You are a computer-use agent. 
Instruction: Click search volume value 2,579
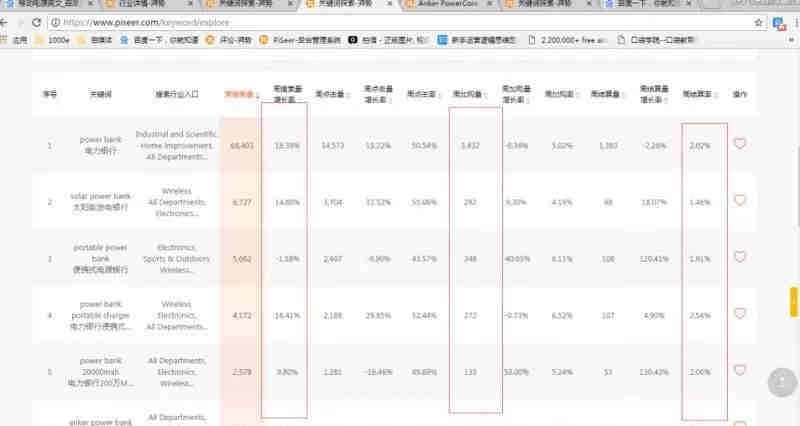pyautogui.click(x=241, y=372)
